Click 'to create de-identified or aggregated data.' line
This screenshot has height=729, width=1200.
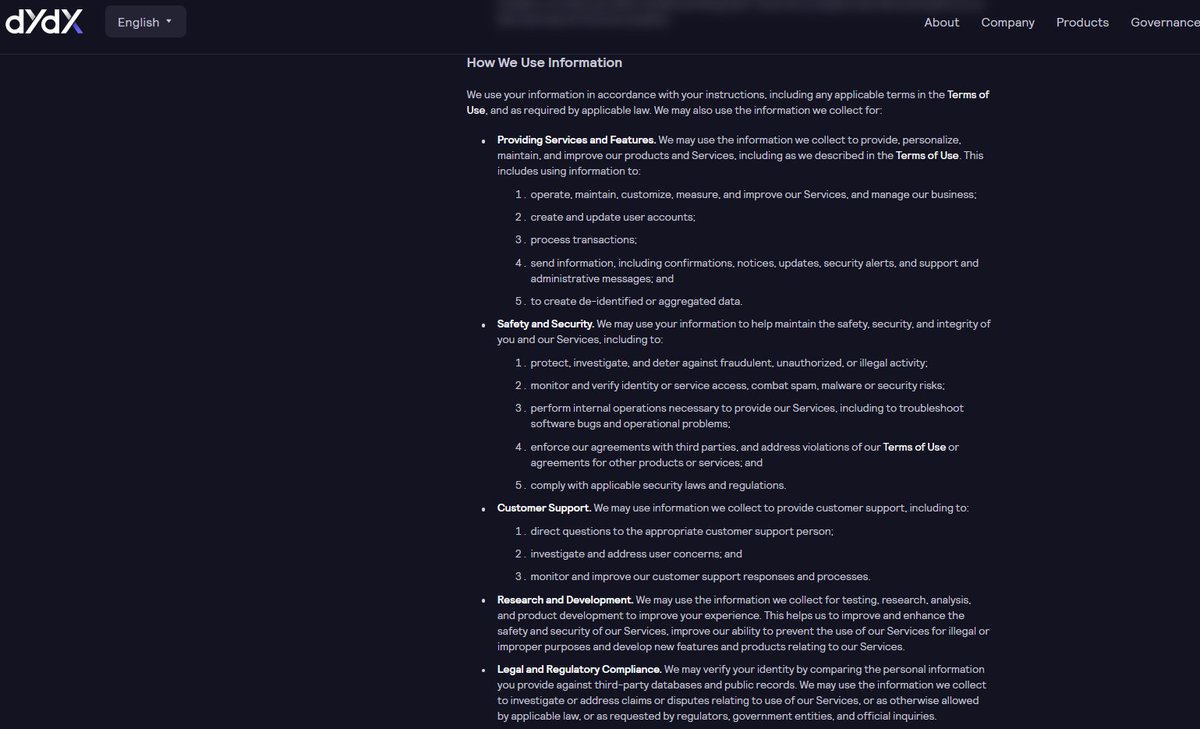coord(637,301)
